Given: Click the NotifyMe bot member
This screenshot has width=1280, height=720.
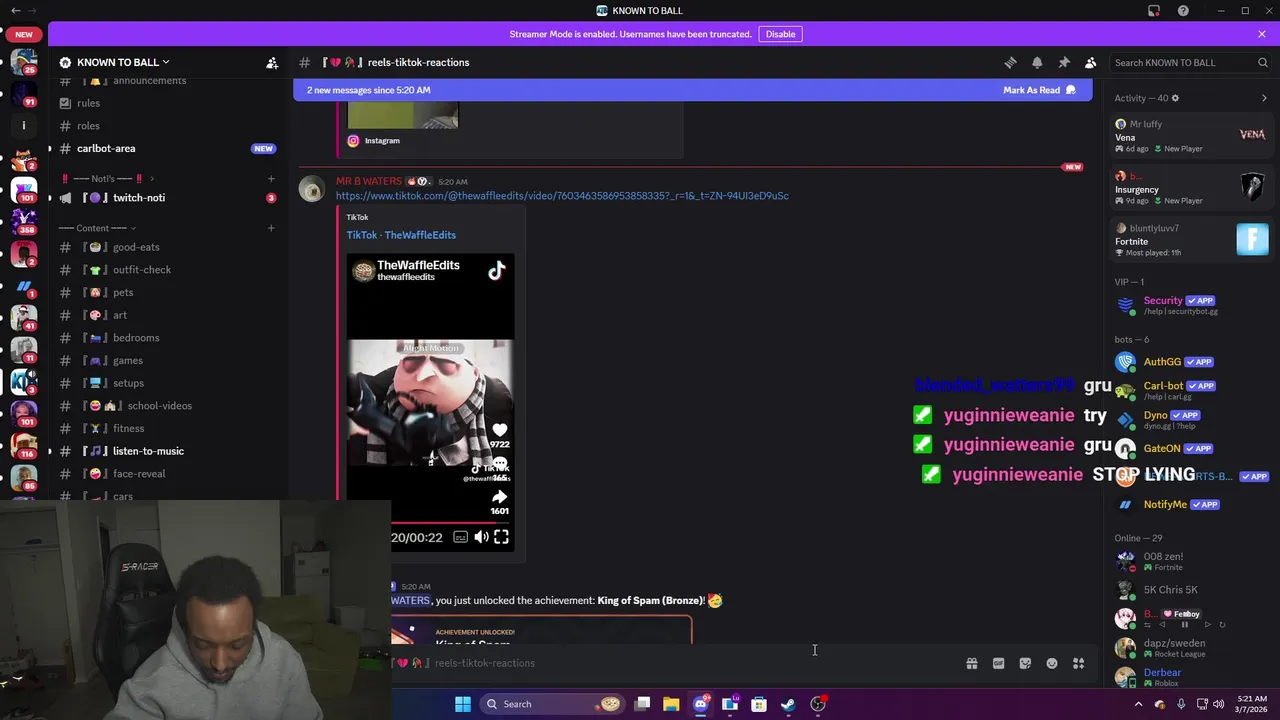Looking at the screenshot, I should point(1191,505).
